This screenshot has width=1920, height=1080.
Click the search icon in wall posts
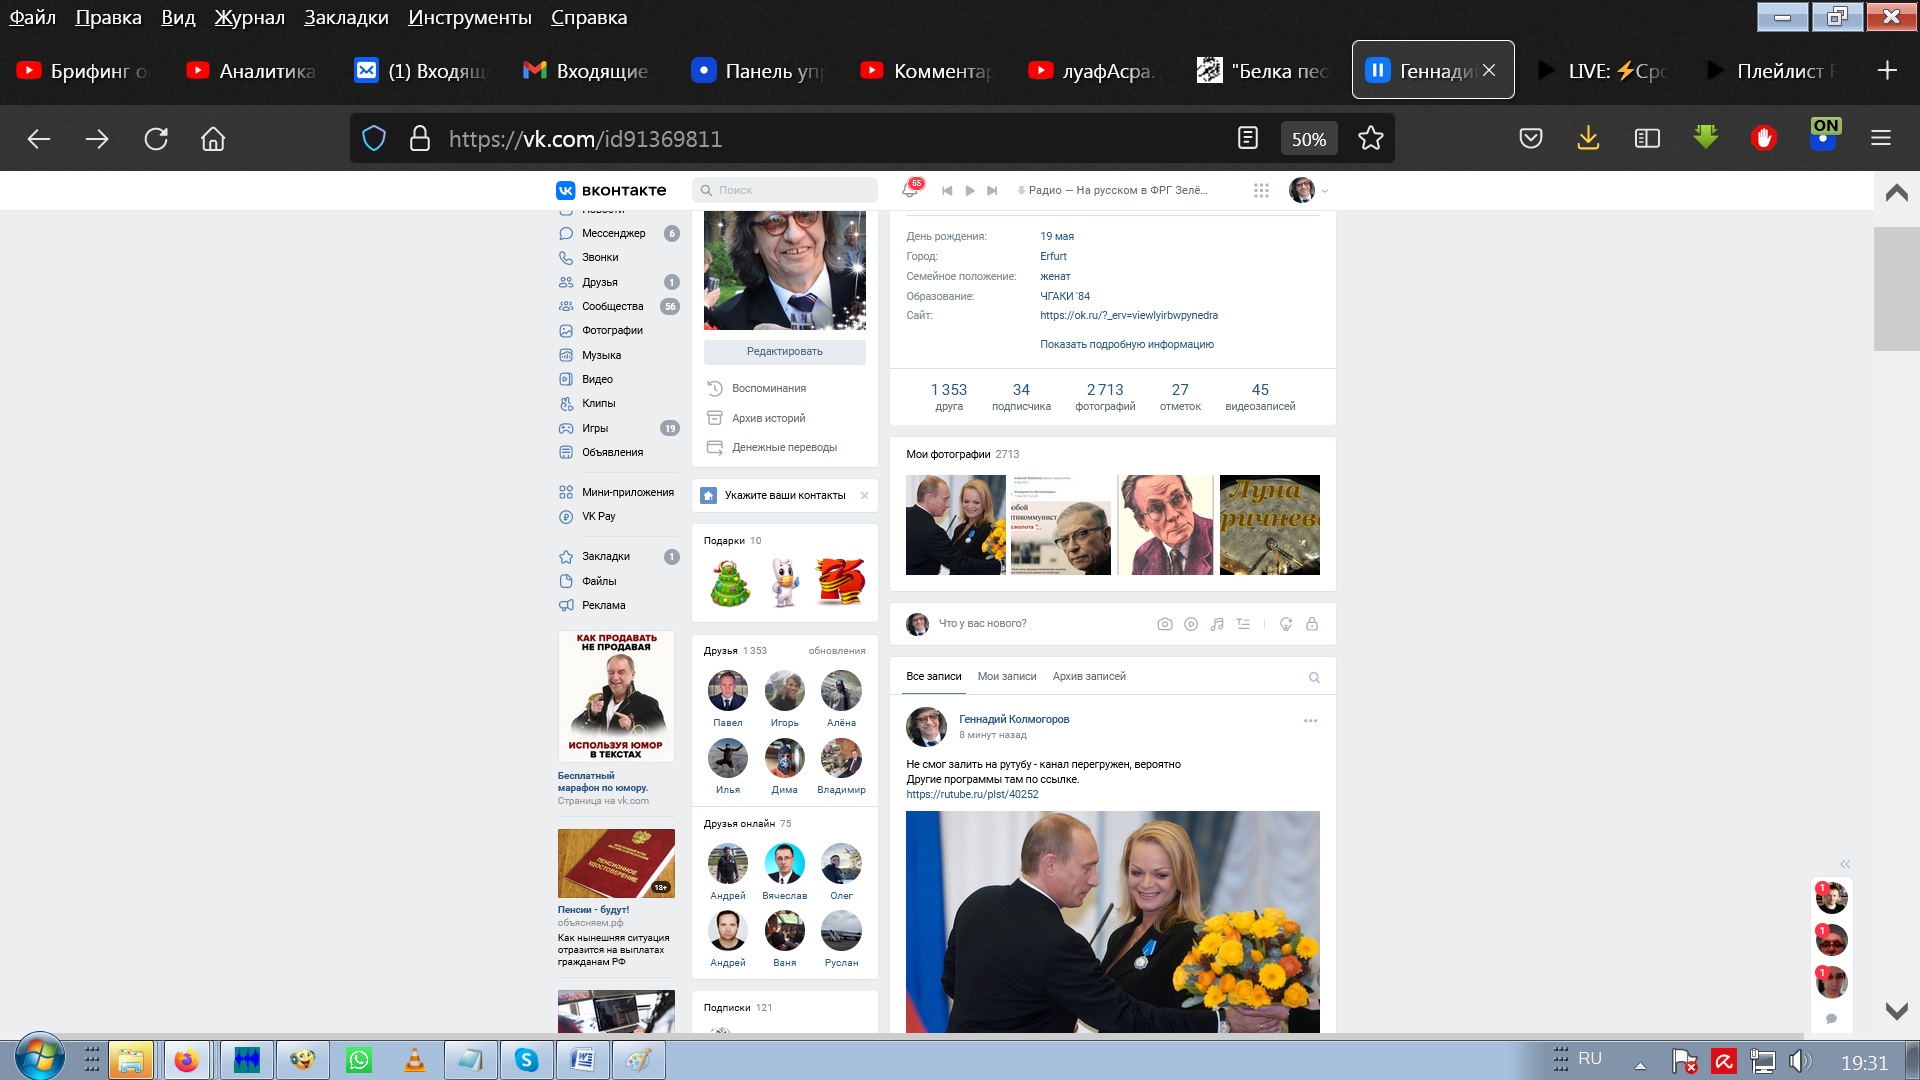(1314, 678)
